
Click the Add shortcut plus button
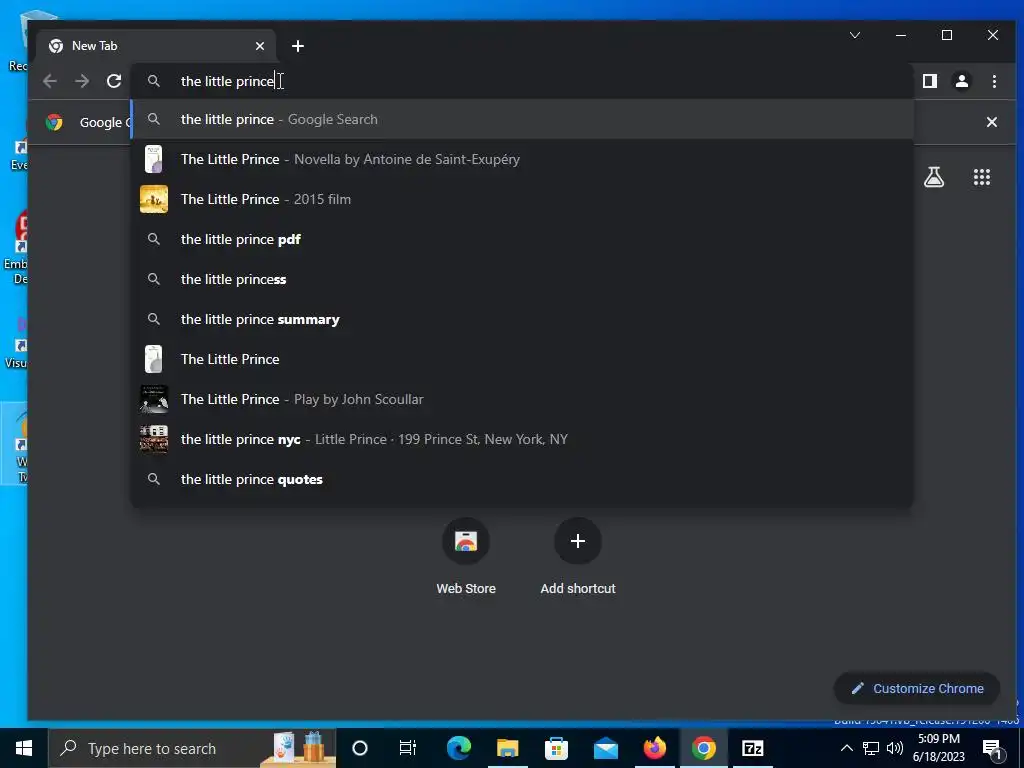pyautogui.click(x=578, y=541)
